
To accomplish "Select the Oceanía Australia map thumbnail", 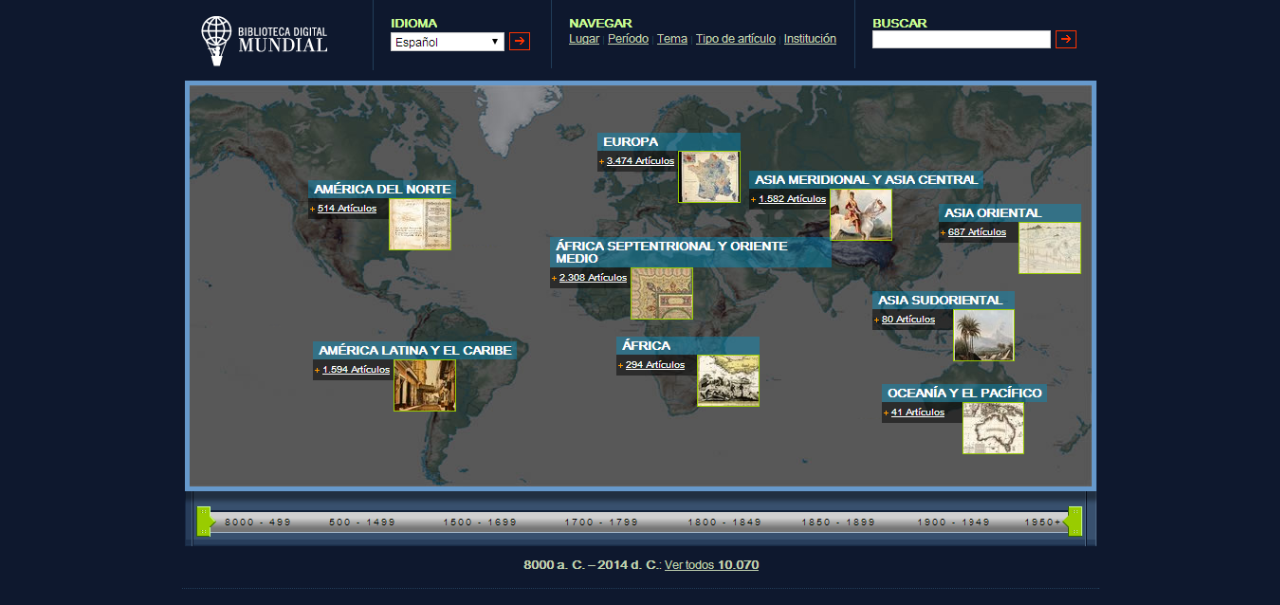I will 993,428.
